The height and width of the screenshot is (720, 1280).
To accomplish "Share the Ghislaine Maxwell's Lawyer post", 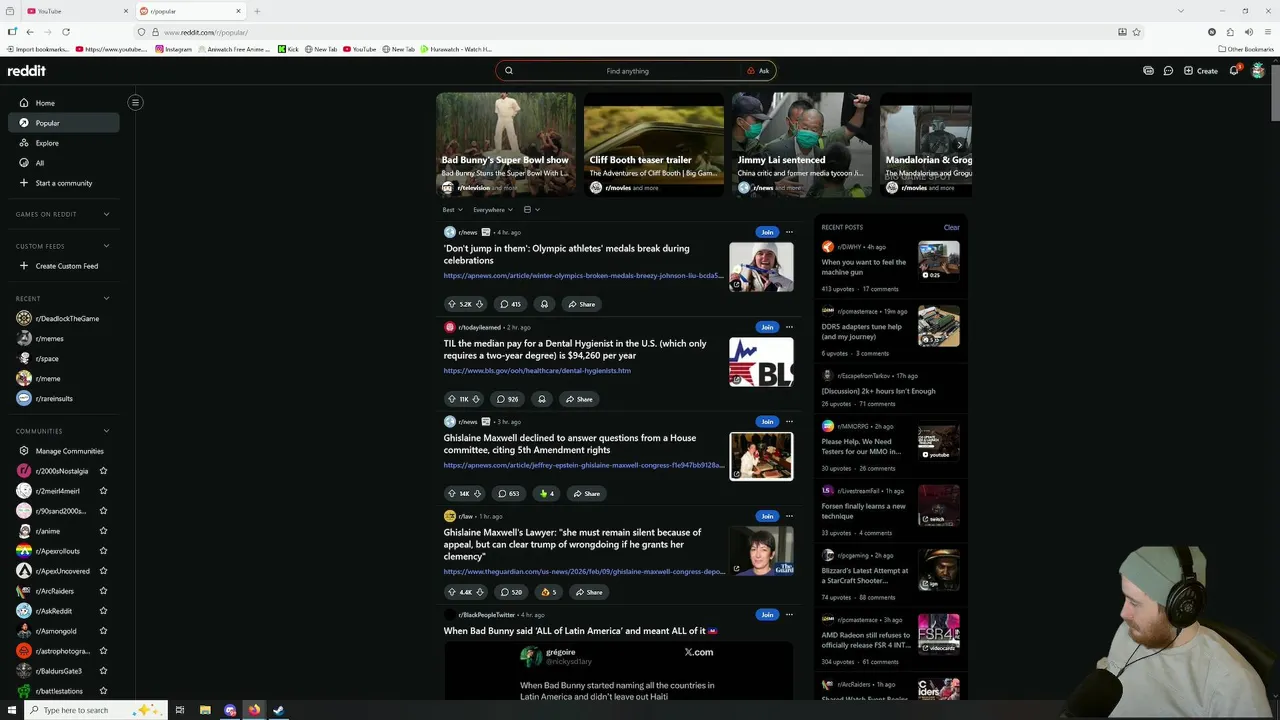I will click(587, 592).
